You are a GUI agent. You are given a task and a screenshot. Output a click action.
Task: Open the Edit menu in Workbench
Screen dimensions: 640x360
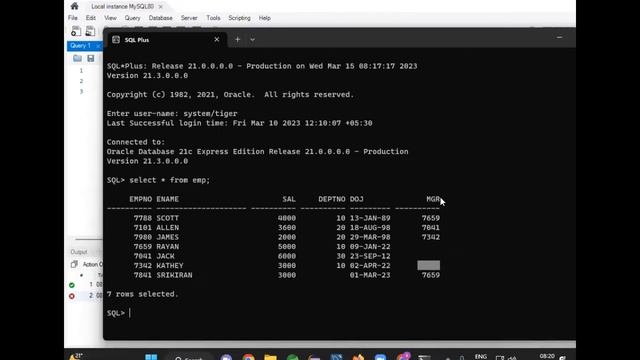pos(91,18)
